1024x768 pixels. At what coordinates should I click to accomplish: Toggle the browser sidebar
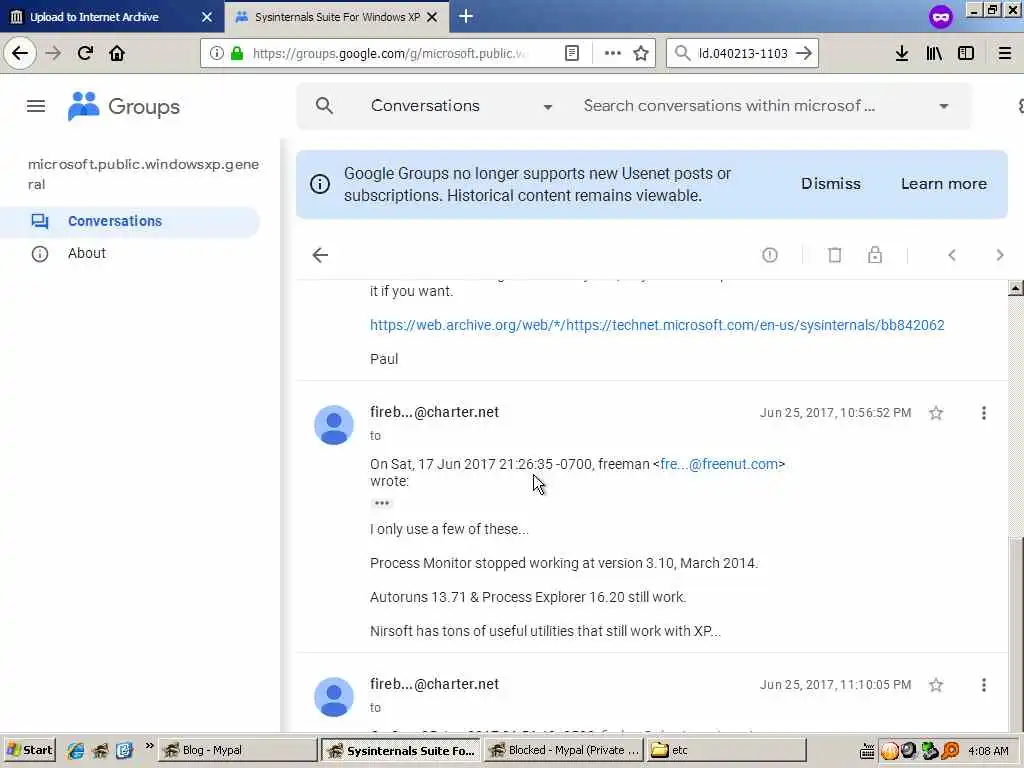coord(966,53)
